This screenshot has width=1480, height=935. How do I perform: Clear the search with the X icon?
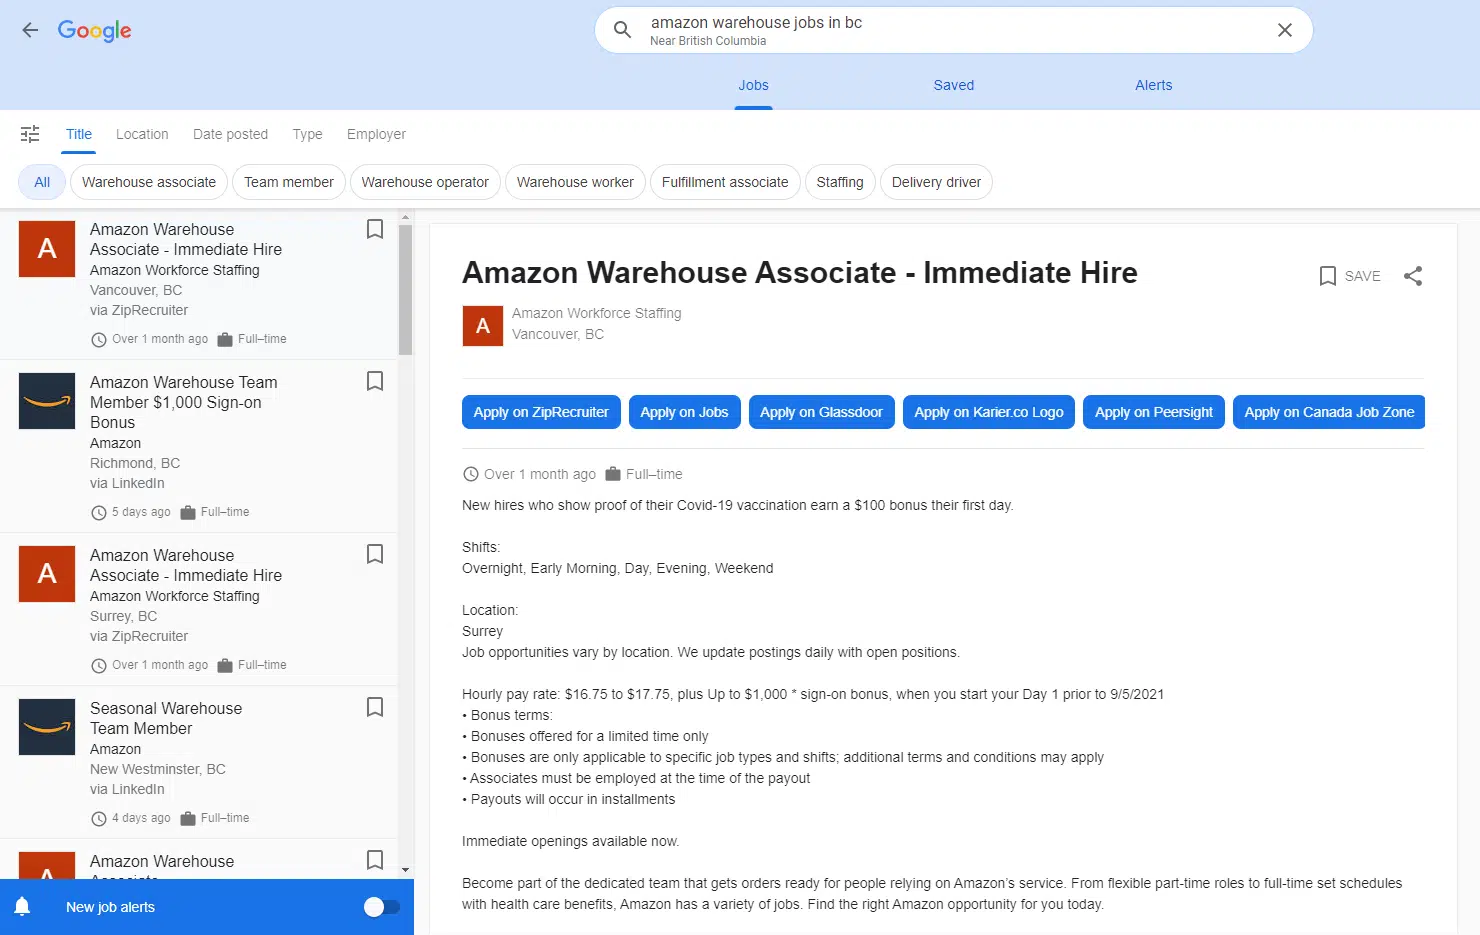click(1285, 30)
